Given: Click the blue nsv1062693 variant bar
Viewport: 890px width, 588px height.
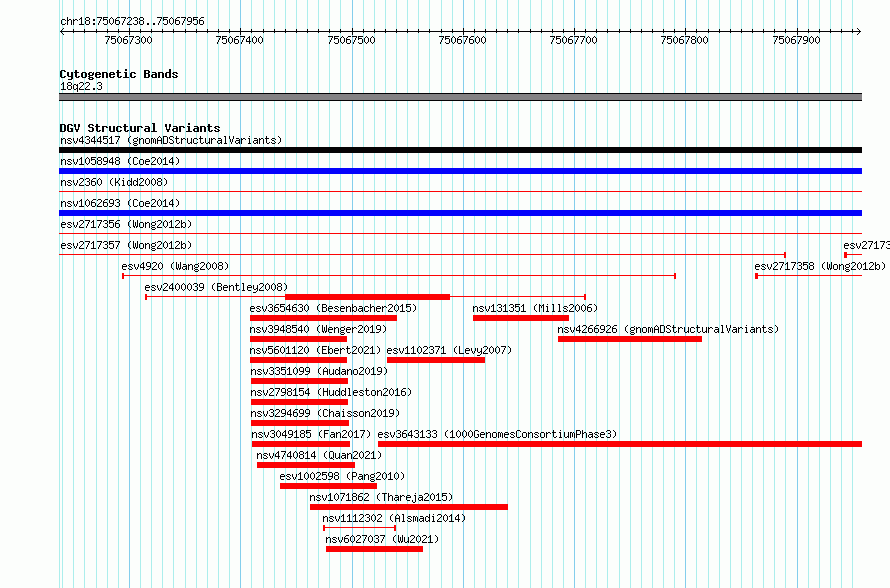Looking at the screenshot, I should (460, 213).
